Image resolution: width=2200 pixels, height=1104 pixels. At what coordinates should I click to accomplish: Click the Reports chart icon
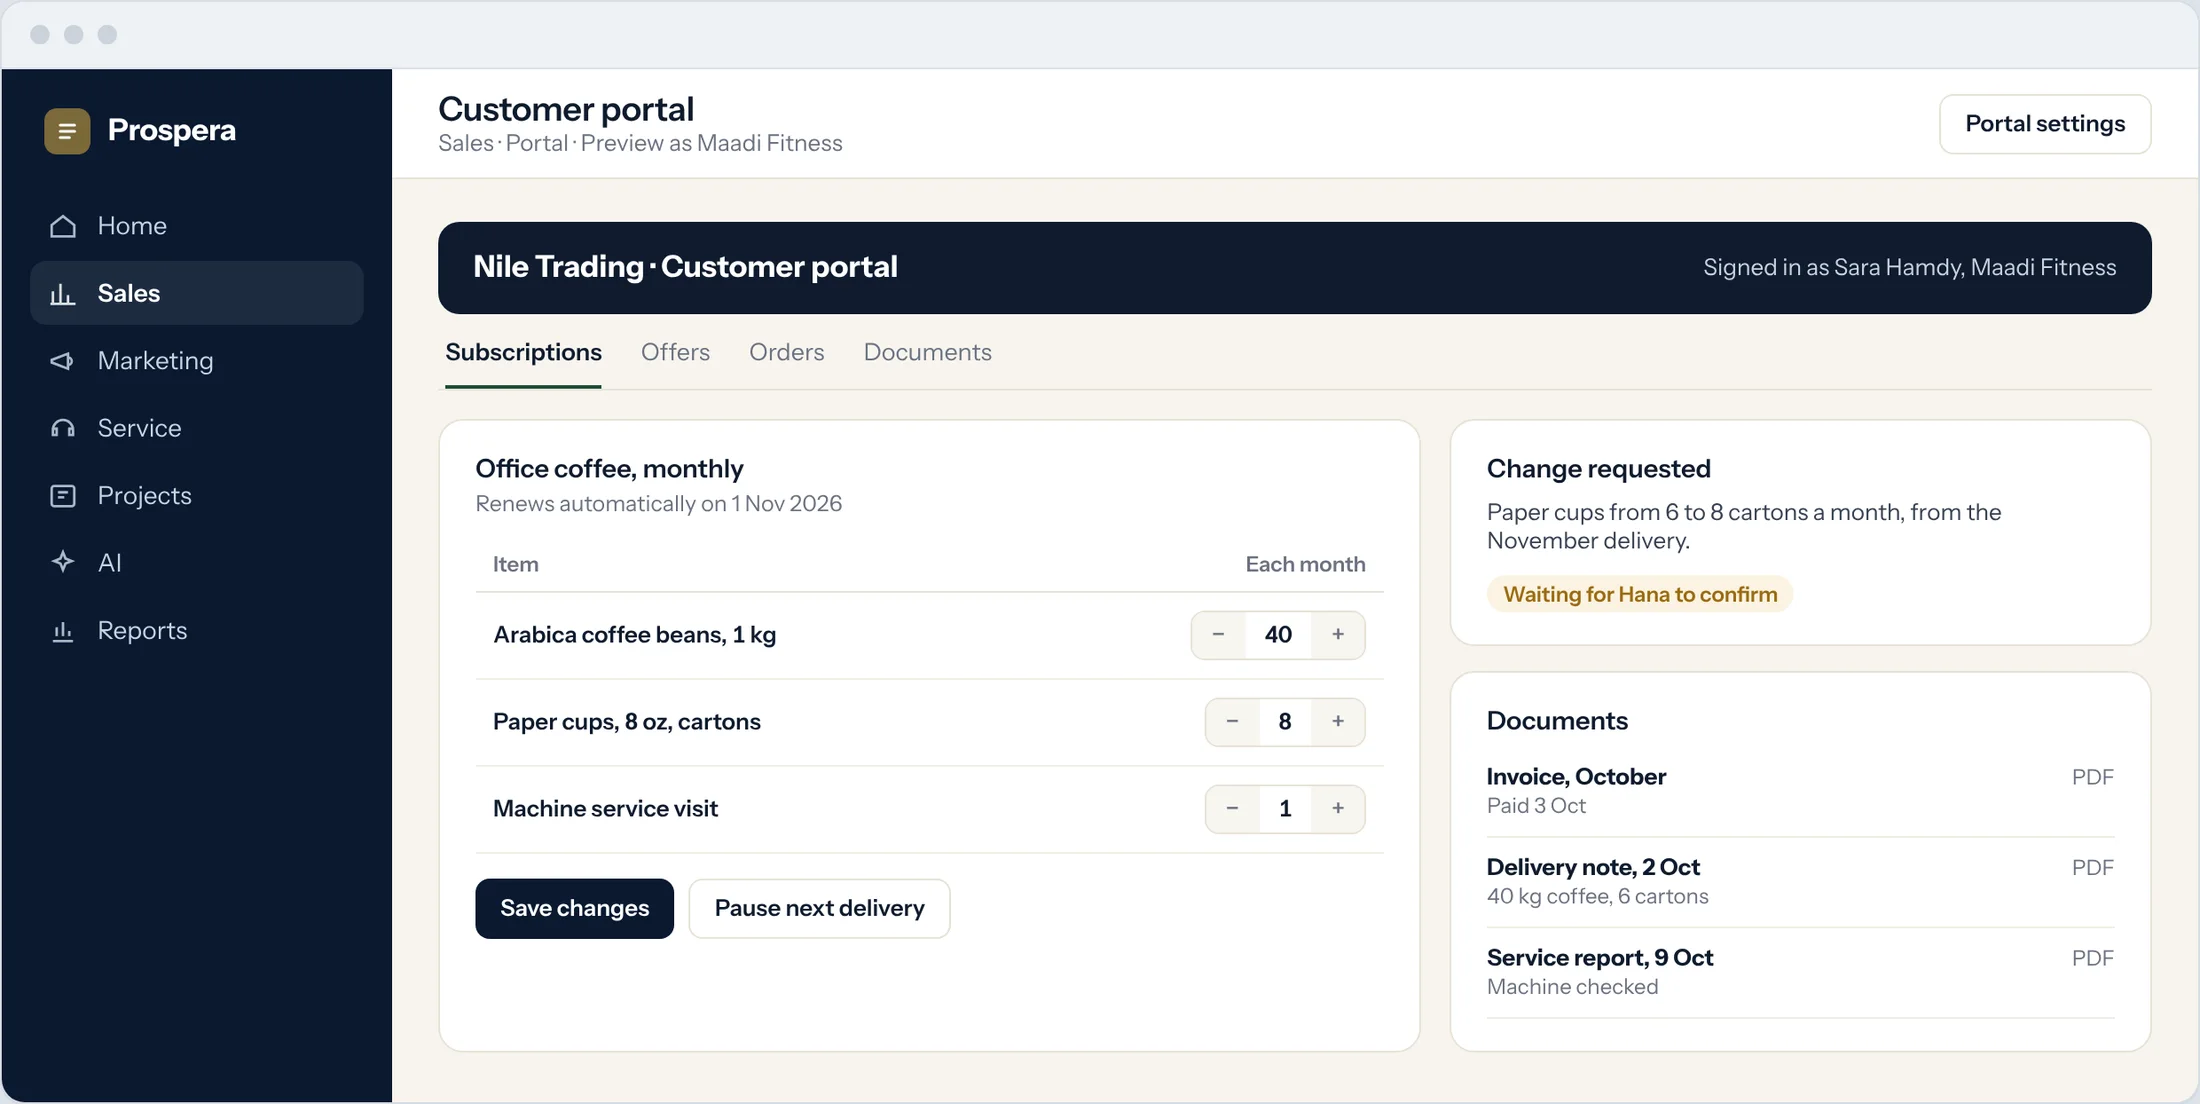(63, 631)
